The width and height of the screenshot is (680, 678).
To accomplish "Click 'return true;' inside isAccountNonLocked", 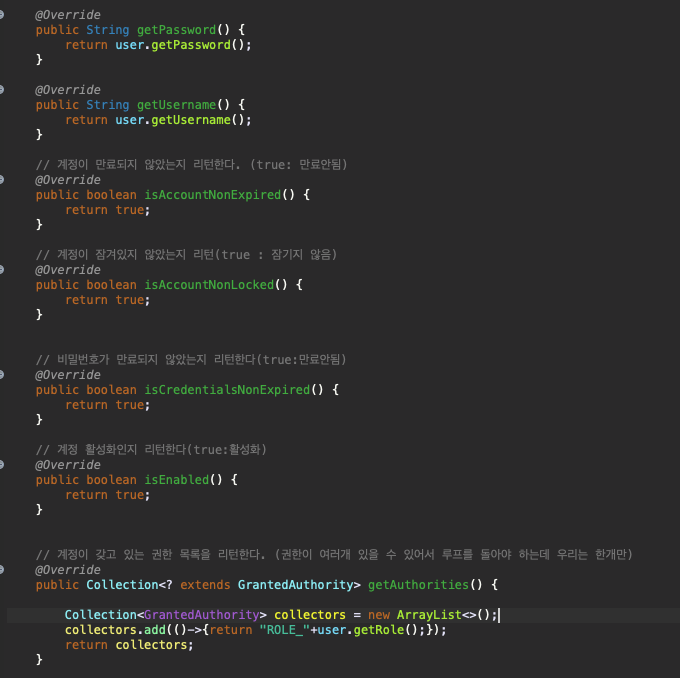I will [108, 300].
